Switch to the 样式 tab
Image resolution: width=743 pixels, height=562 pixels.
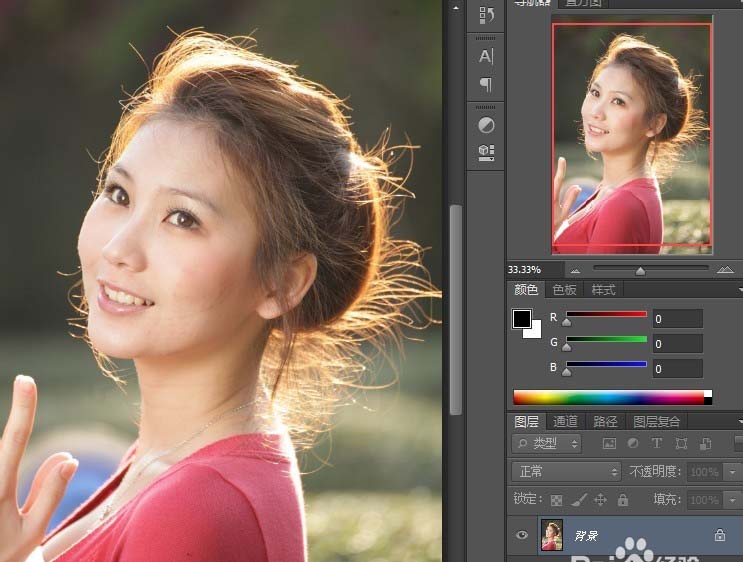click(603, 290)
